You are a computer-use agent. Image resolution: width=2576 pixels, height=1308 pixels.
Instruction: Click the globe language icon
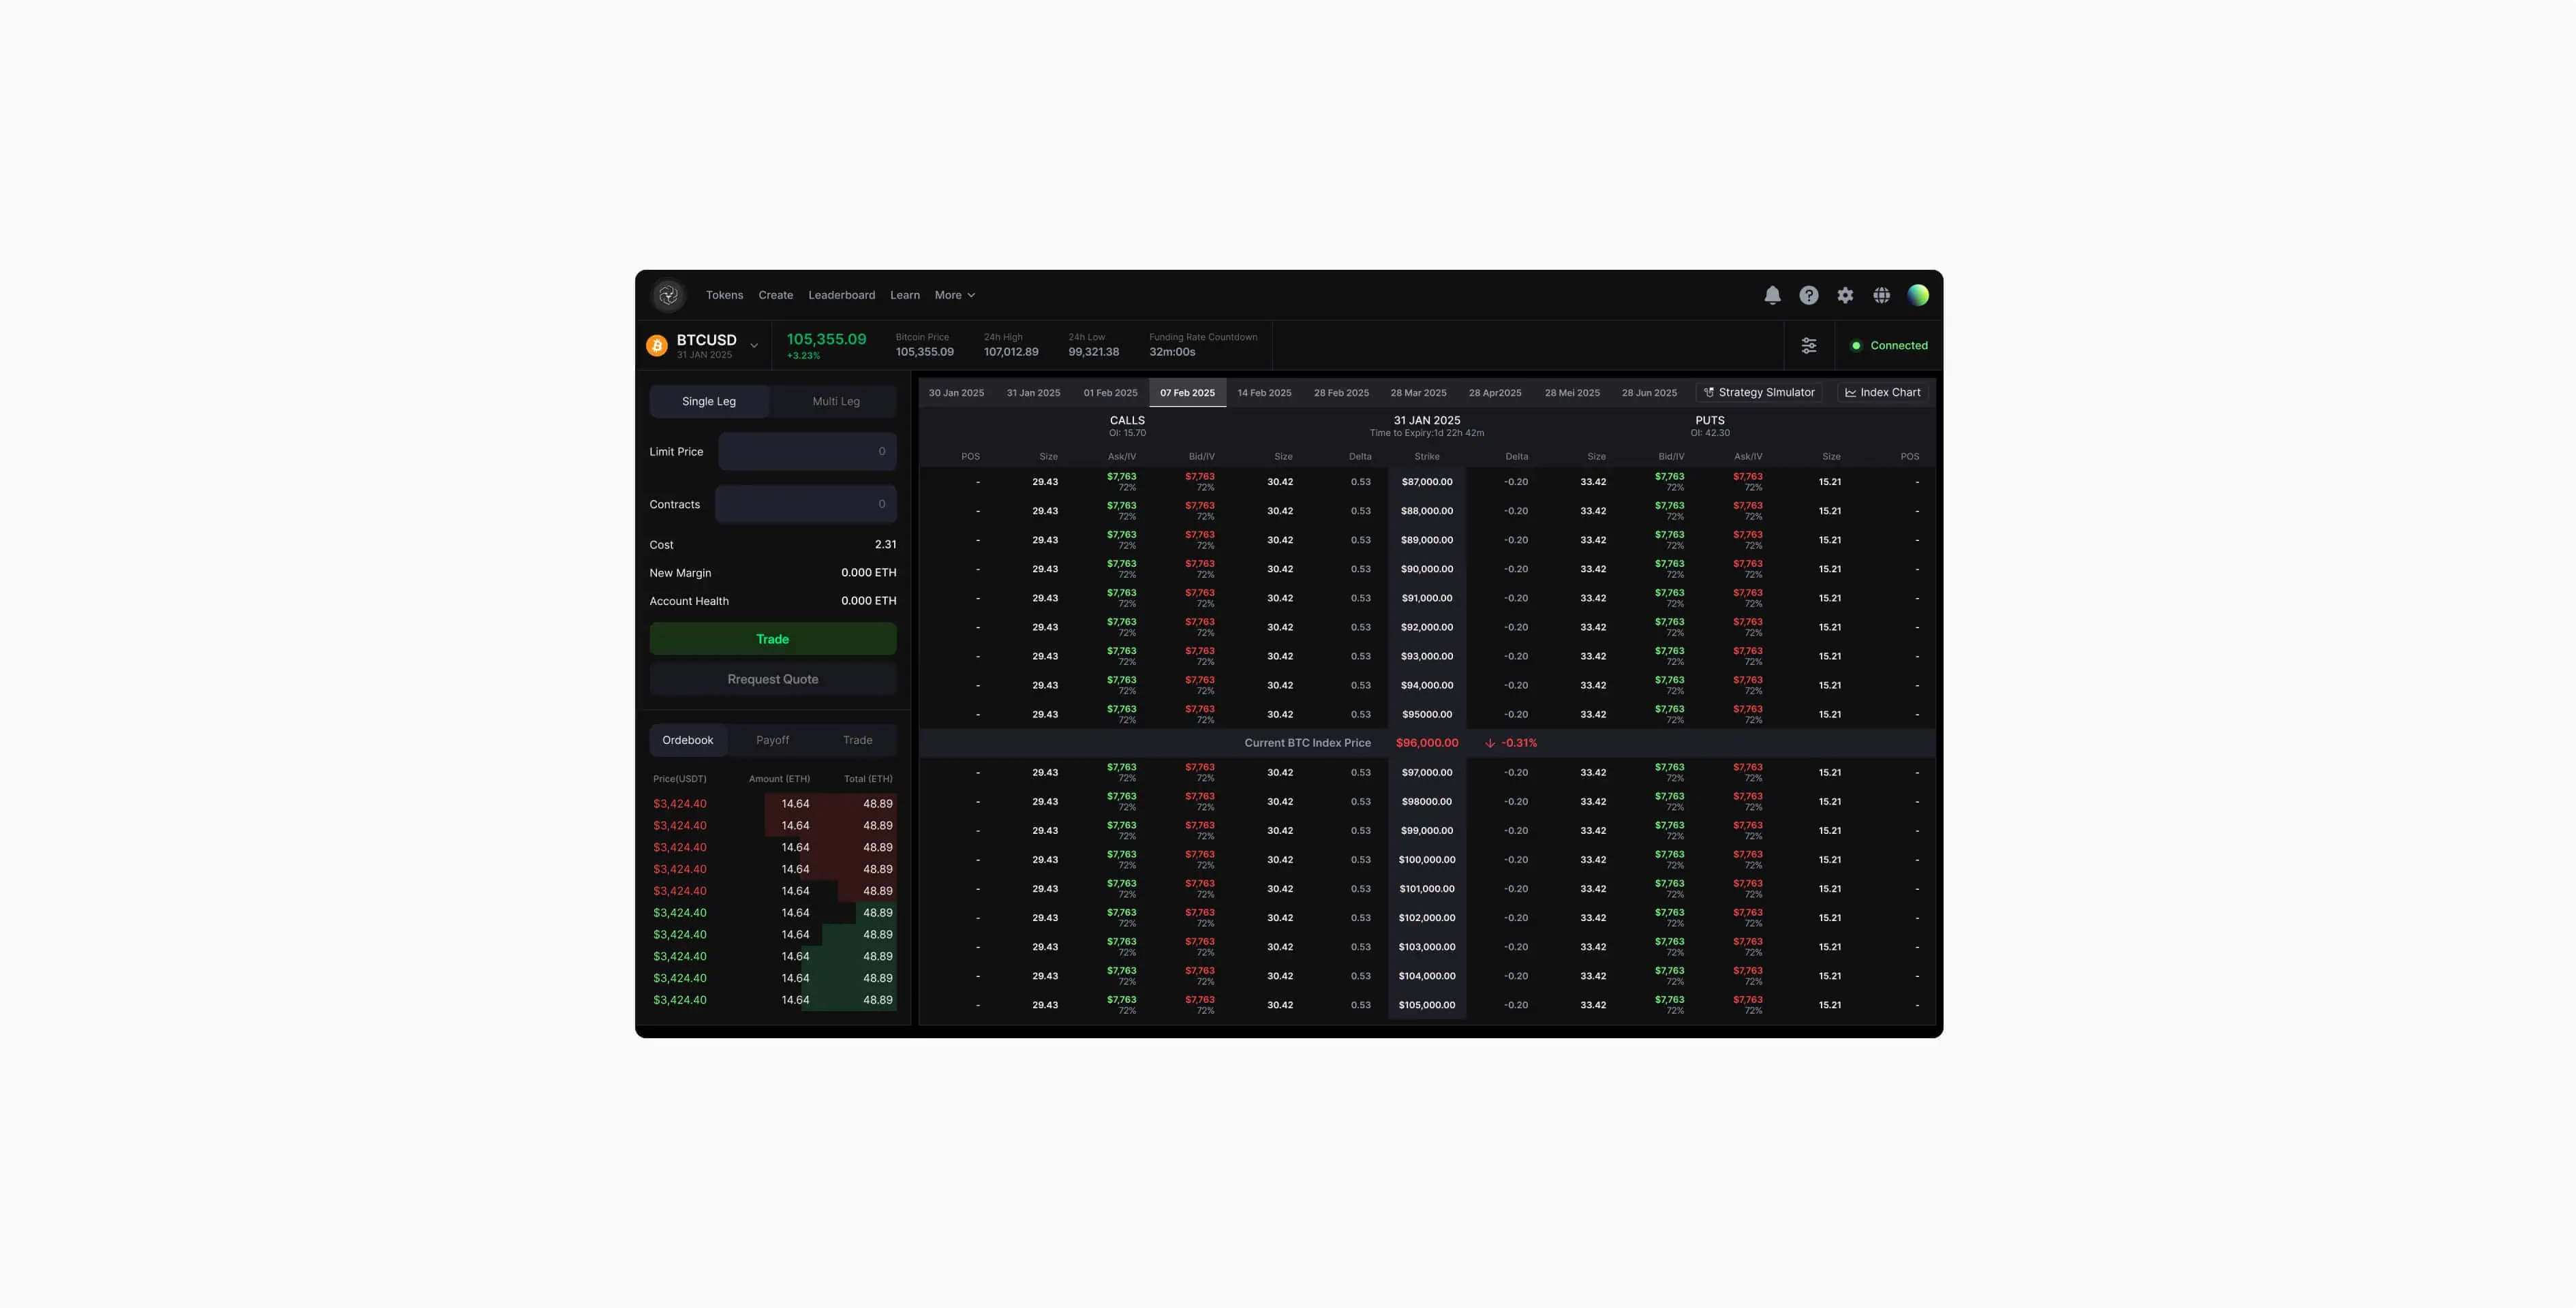pyautogui.click(x=1881, y=295)
